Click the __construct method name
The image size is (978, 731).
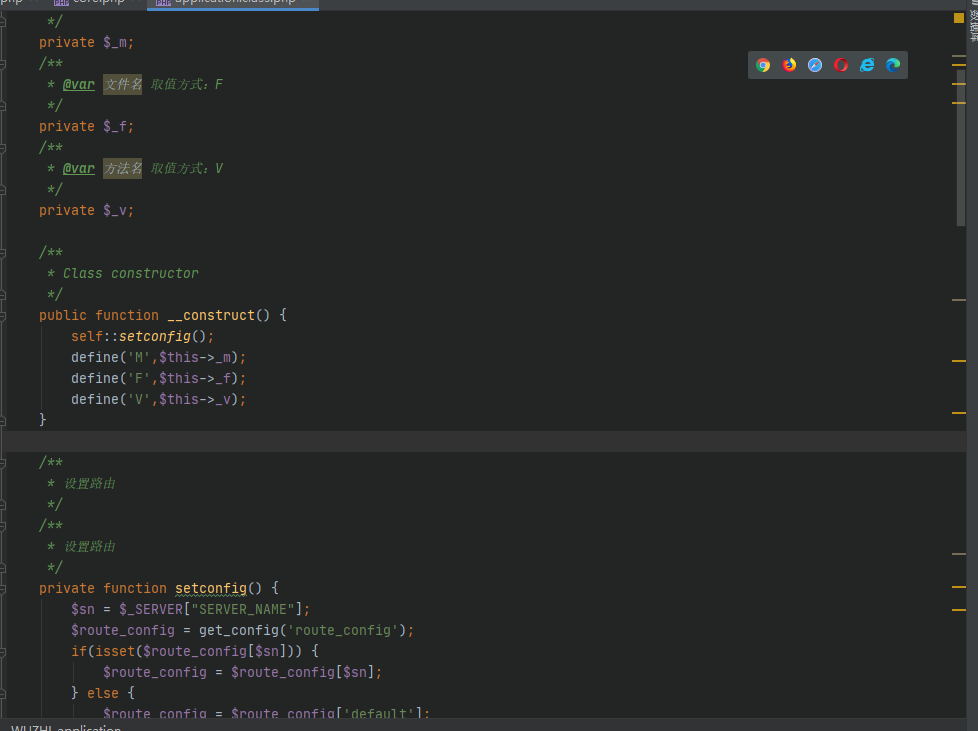[211, 316]
